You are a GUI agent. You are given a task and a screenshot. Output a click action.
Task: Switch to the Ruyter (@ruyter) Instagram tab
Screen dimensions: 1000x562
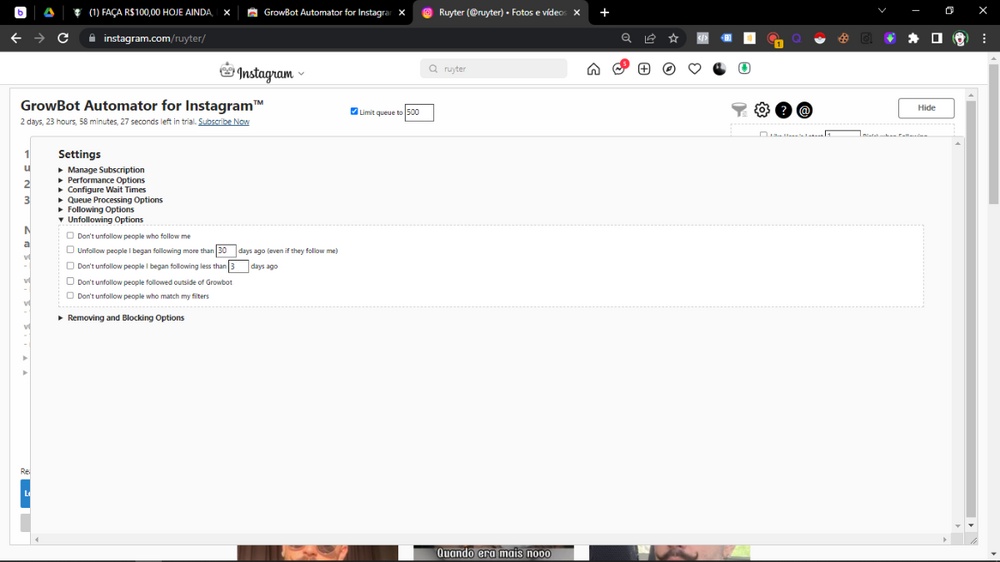[x=501, y=13]
